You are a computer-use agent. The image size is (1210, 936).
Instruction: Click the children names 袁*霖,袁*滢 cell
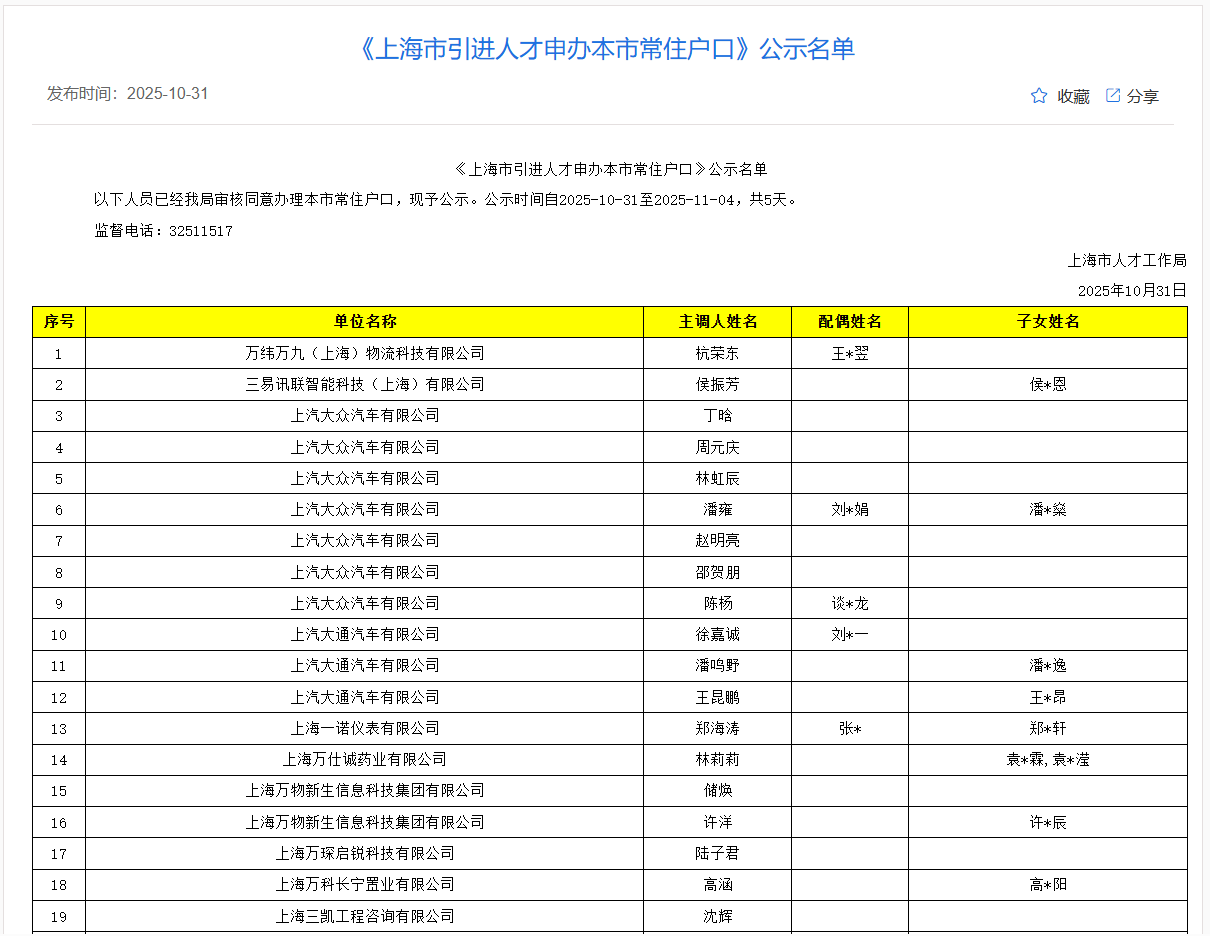pos(1048,760)
